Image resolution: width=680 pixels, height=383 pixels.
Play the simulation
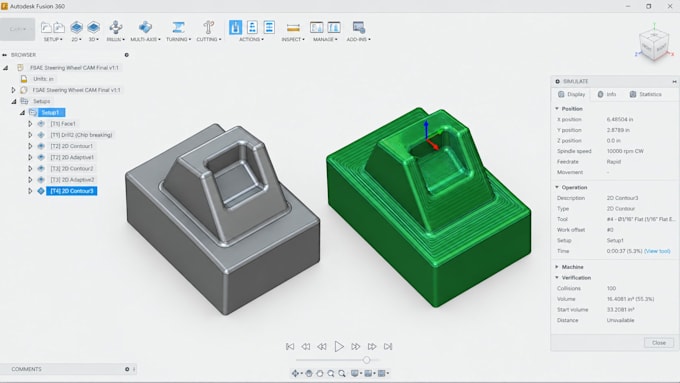click(x=339, y=346)
